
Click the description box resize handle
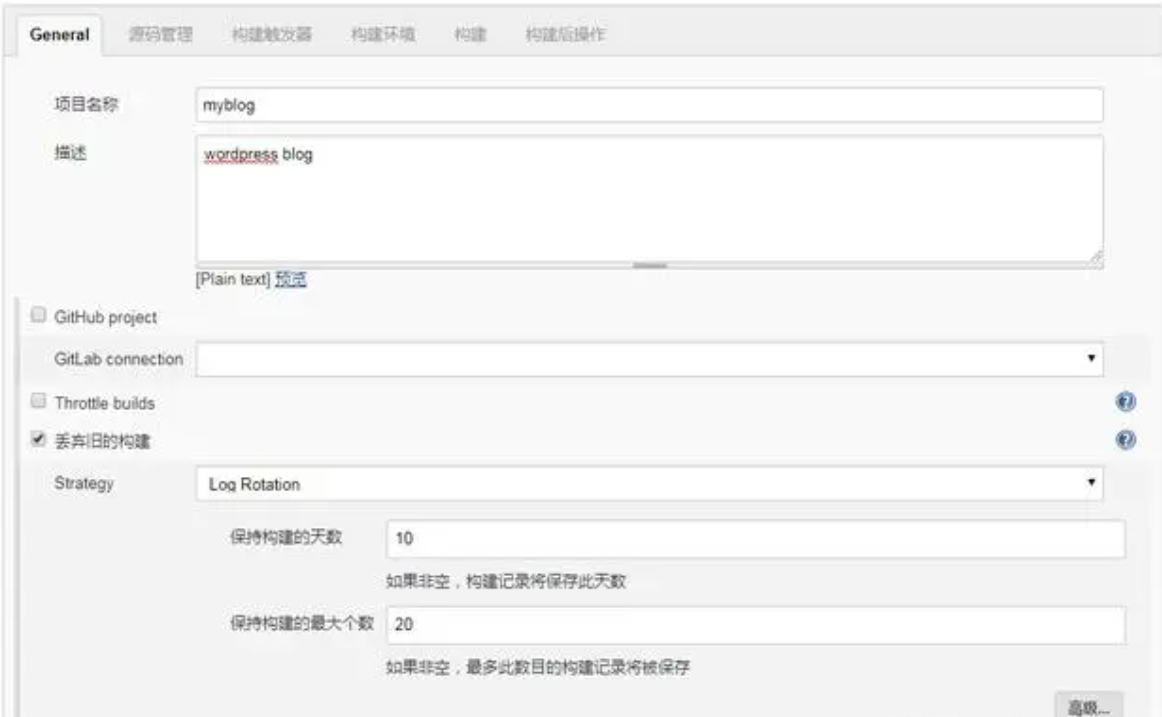pos(1096,258)
